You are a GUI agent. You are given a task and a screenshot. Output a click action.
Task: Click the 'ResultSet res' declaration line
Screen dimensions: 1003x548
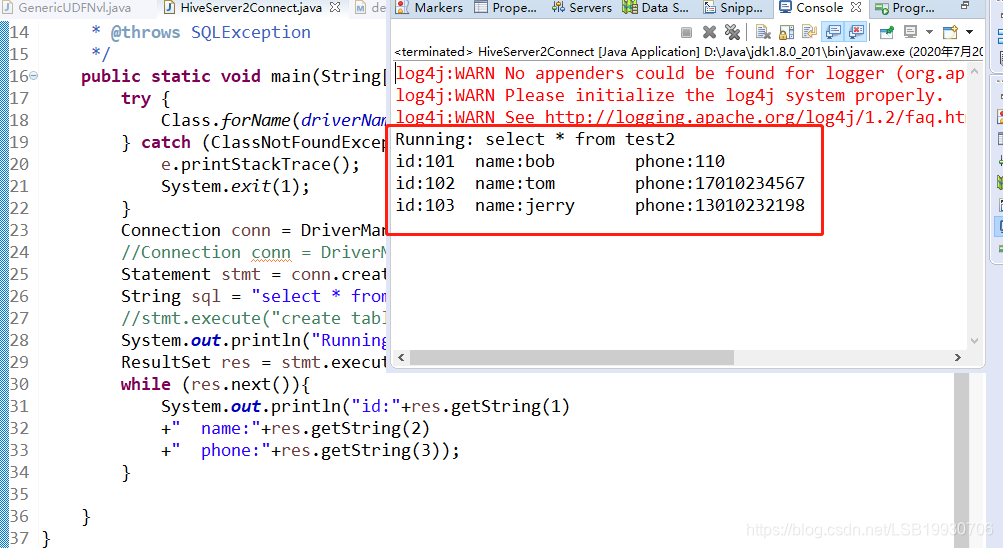click(254, 362)
